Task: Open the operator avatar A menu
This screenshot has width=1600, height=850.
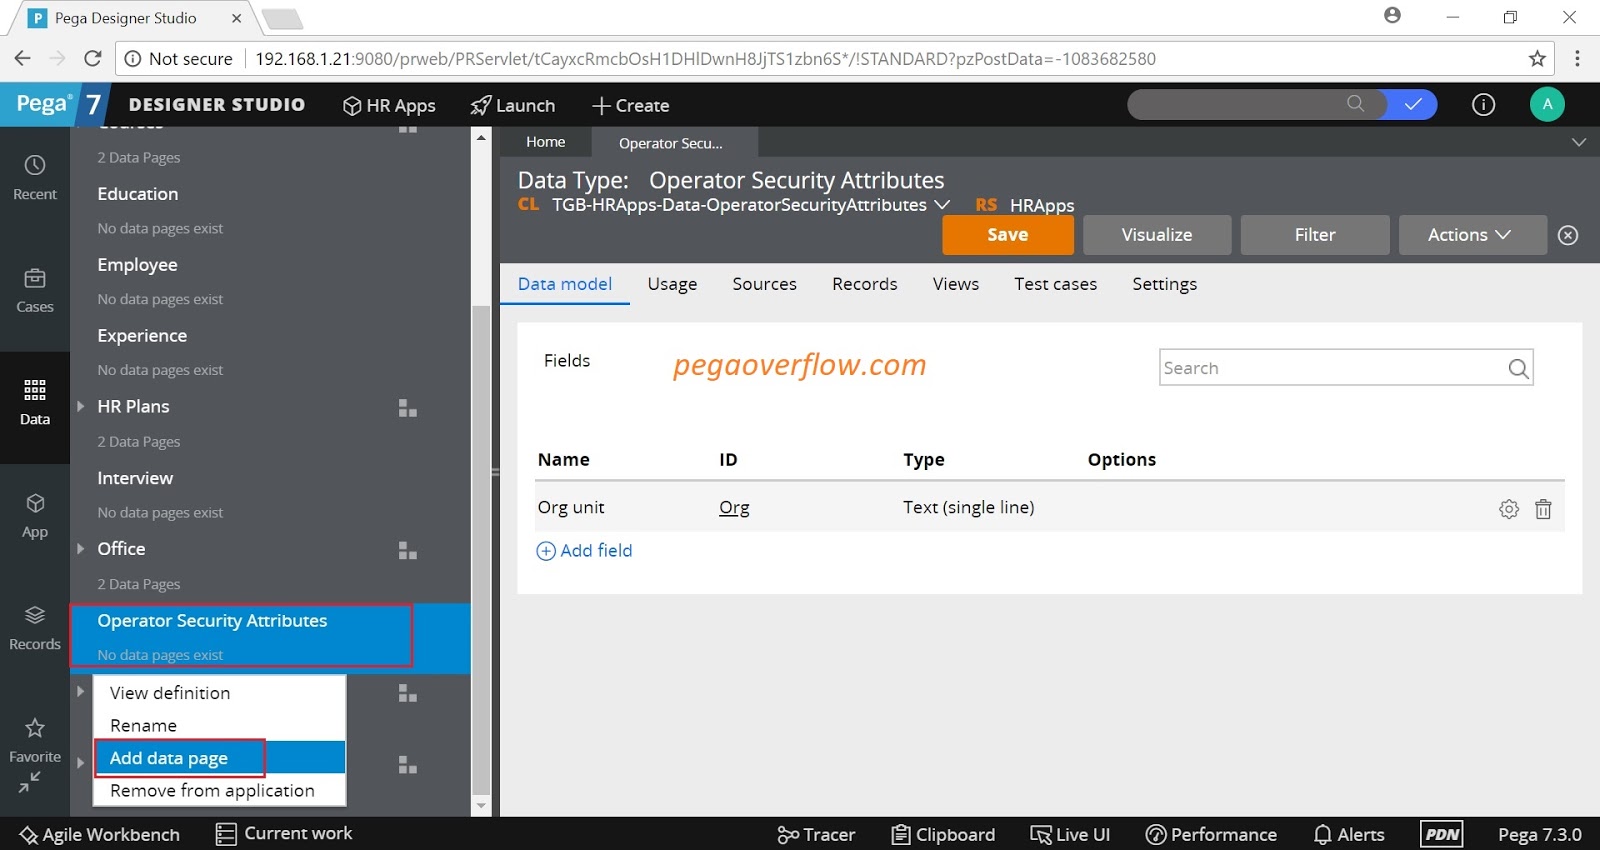Action: coord(1547,104)
